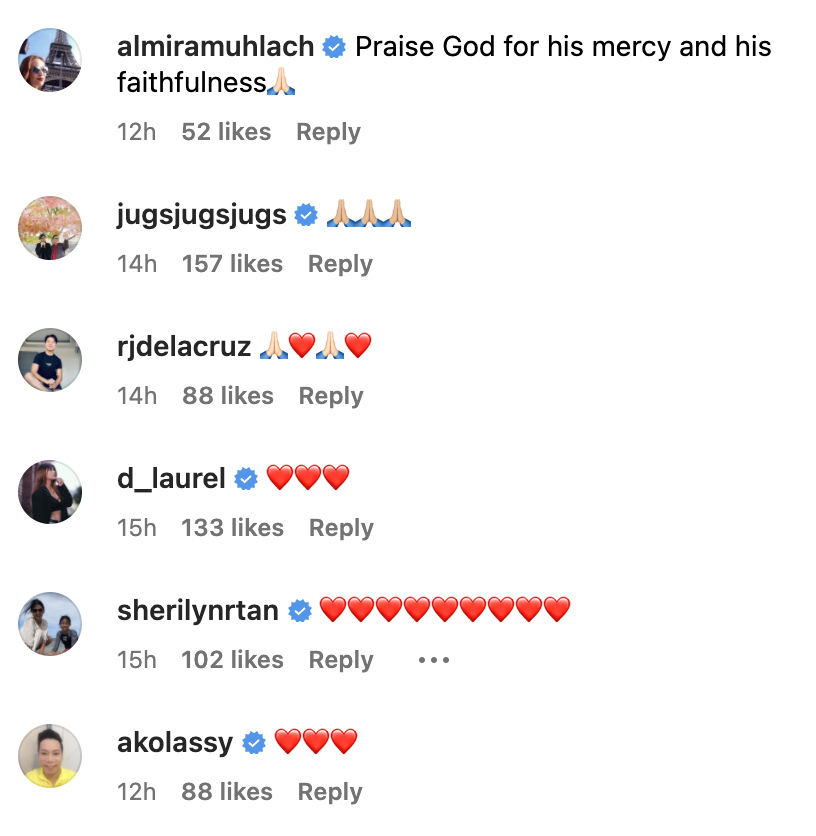
Task: Click verified badge next to almiramuhlach
Action: (x=335, y=47)
